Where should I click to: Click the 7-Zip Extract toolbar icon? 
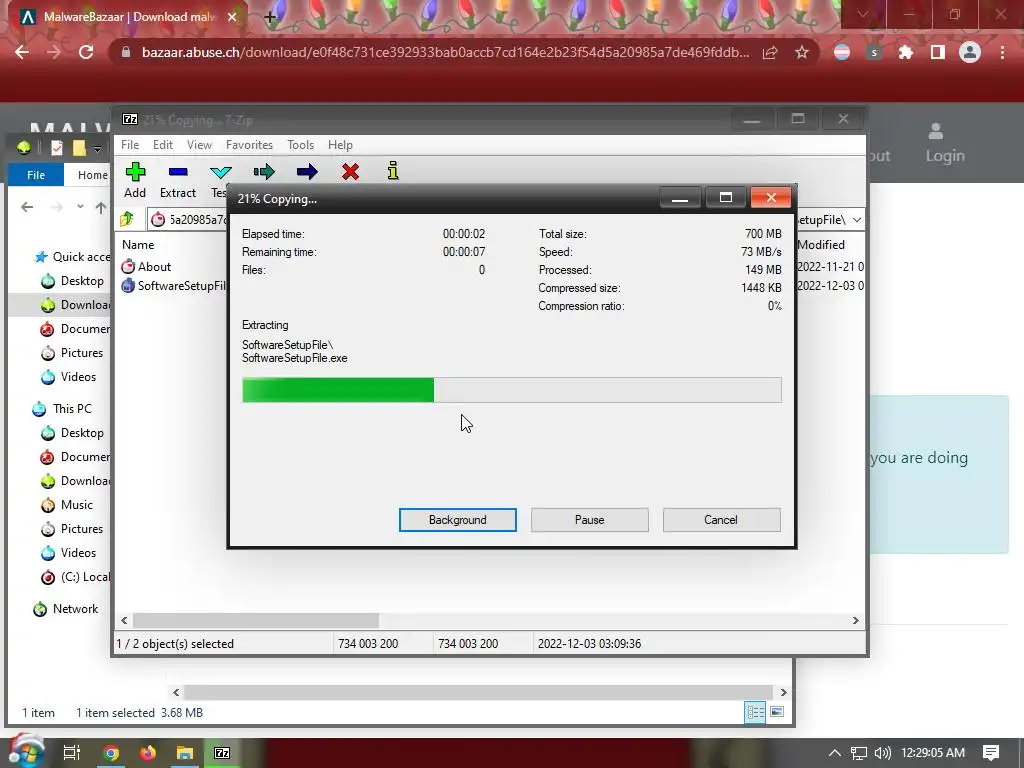click(178, 172)
